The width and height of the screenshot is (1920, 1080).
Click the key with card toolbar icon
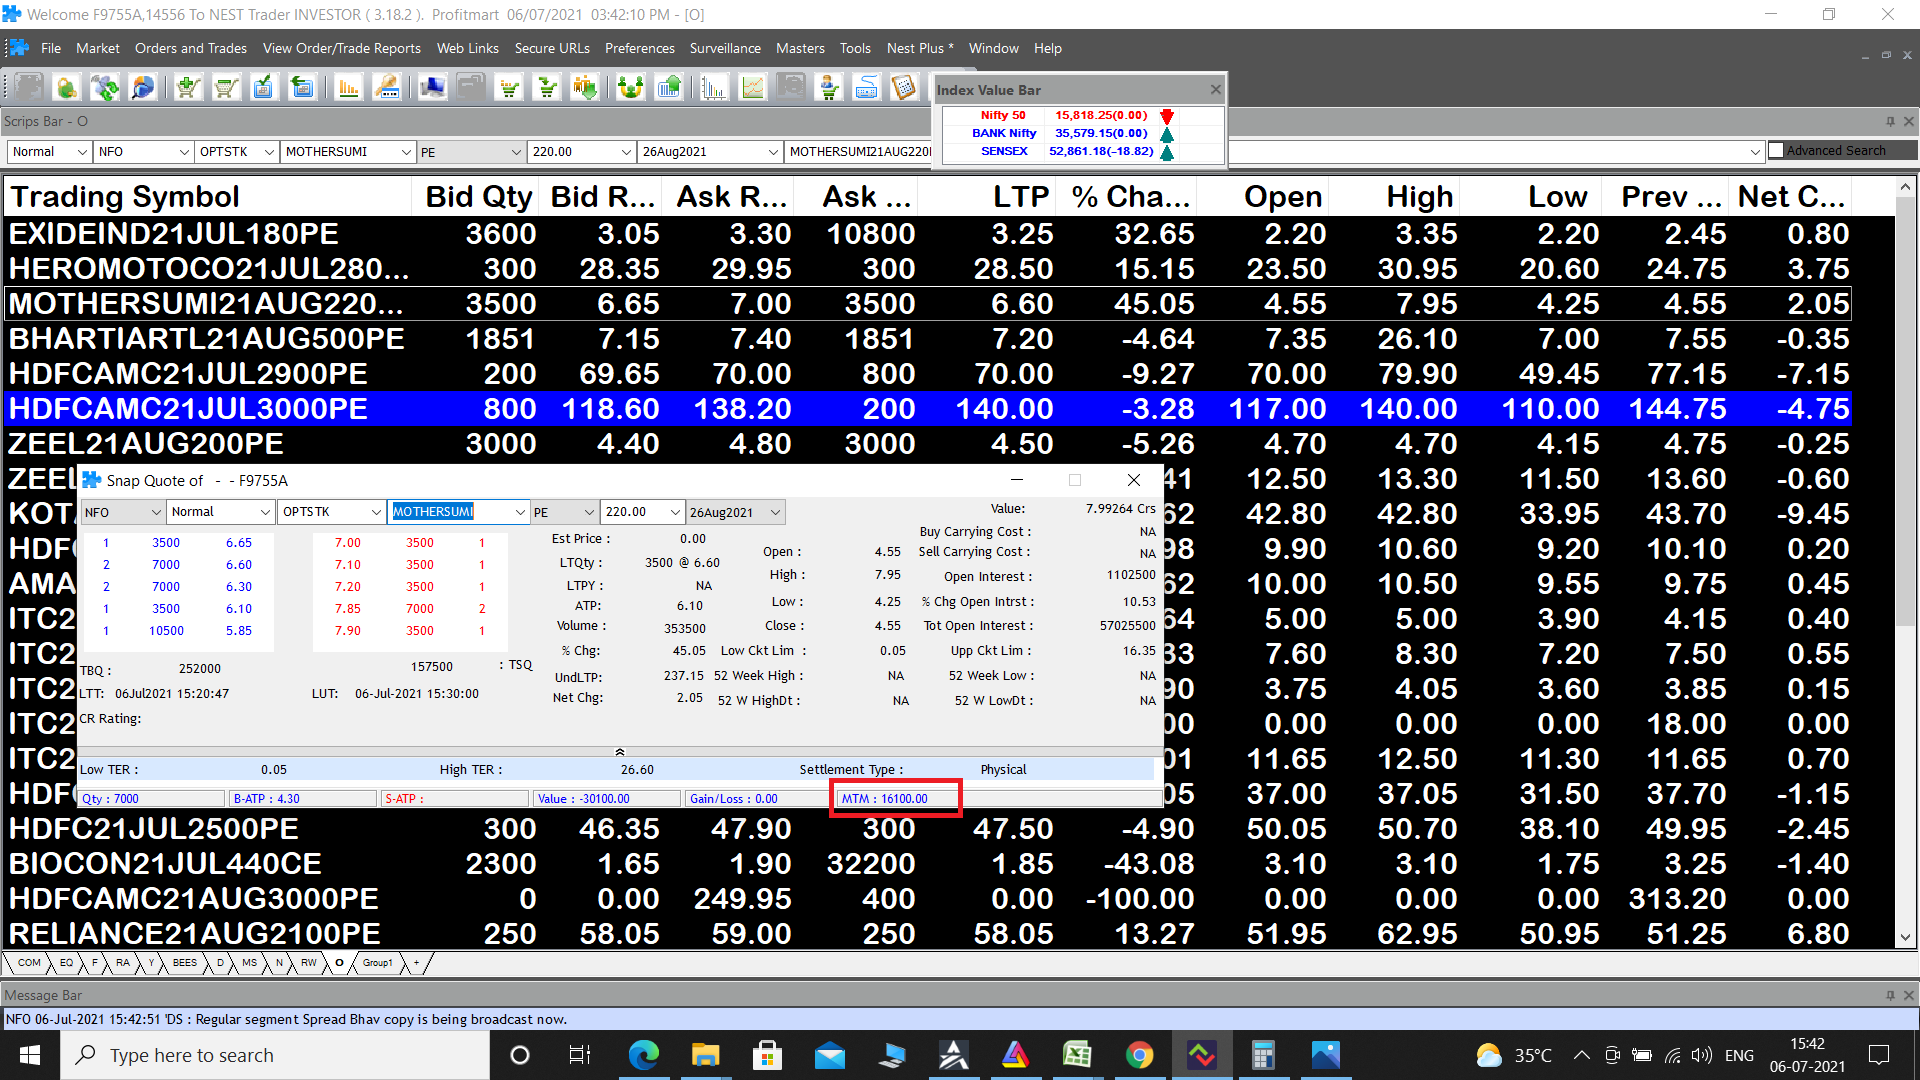(387, 88)
